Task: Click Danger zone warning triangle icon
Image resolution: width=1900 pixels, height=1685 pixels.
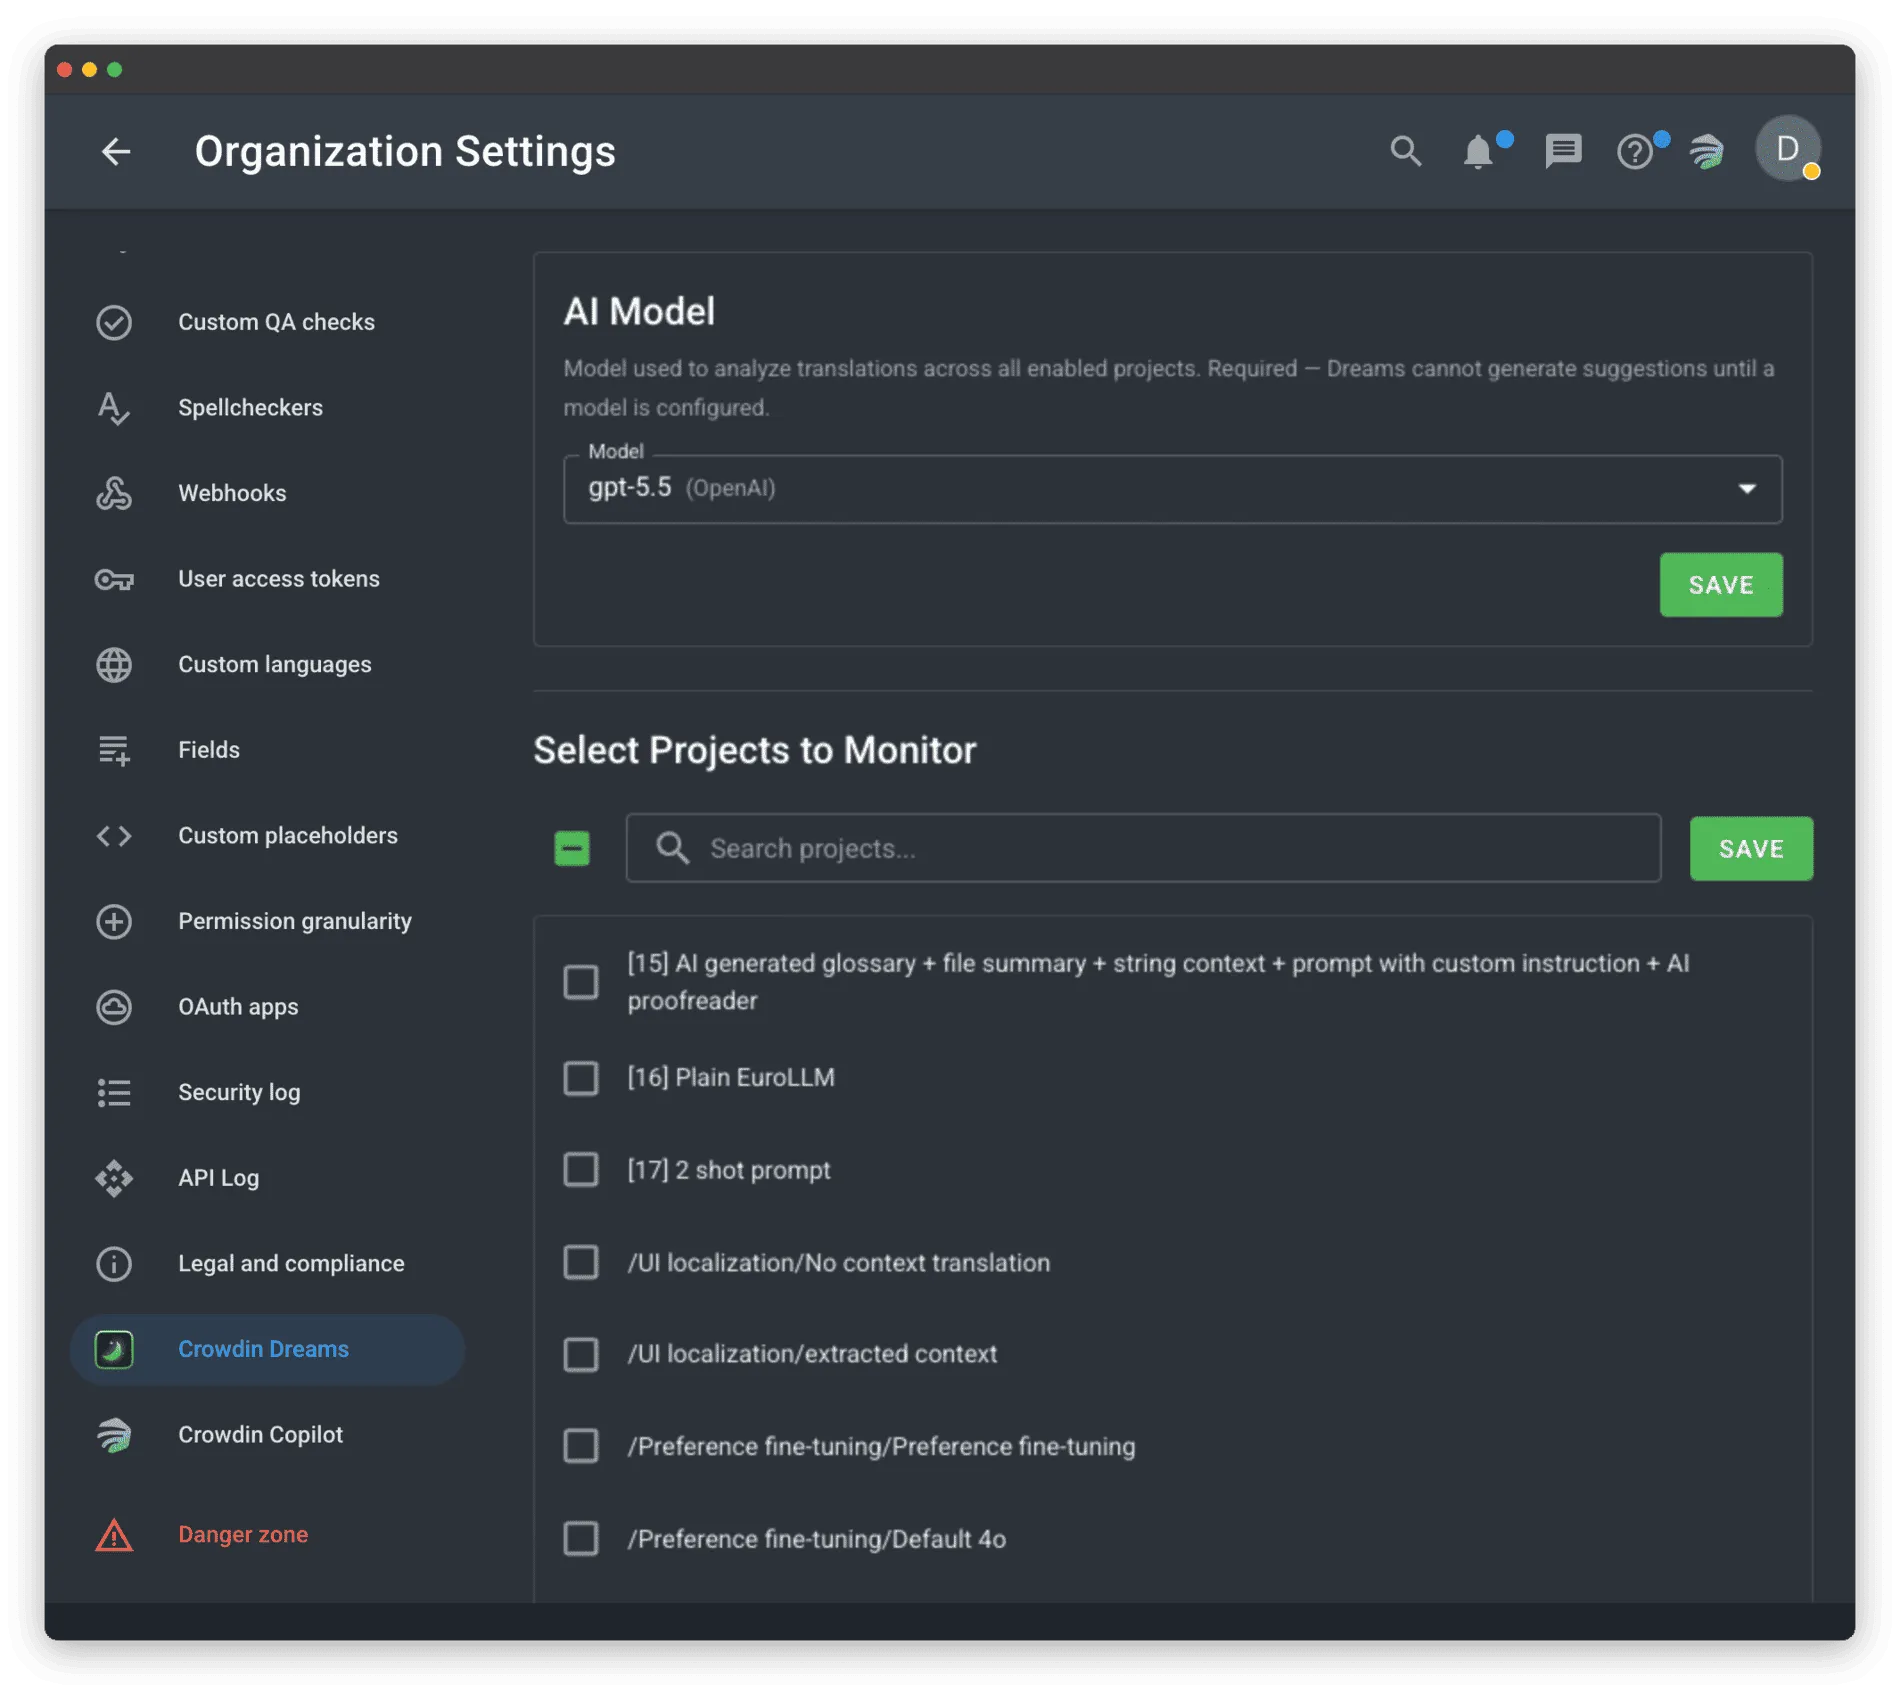Action: coord(114,1534)
